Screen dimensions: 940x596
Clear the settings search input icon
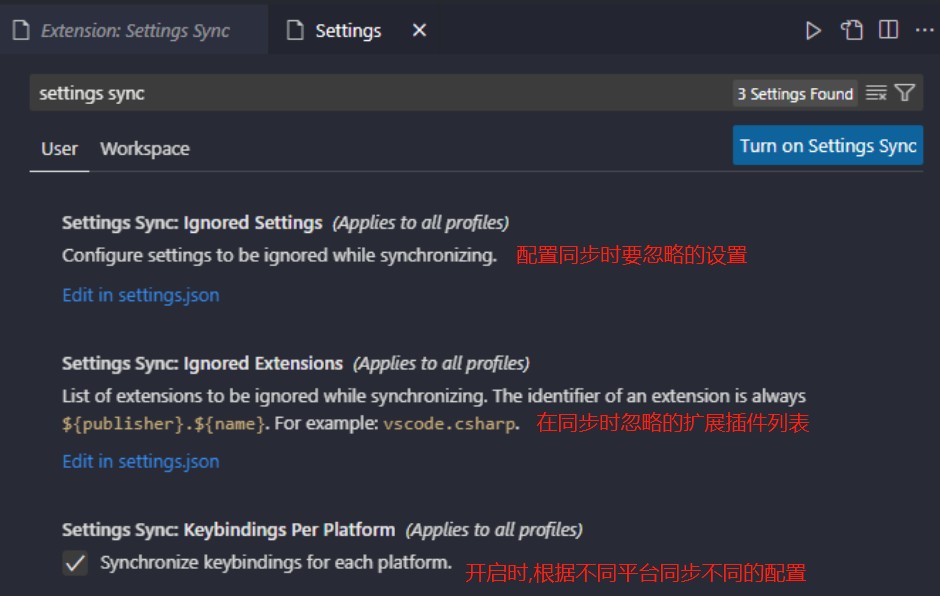[876, 93]
